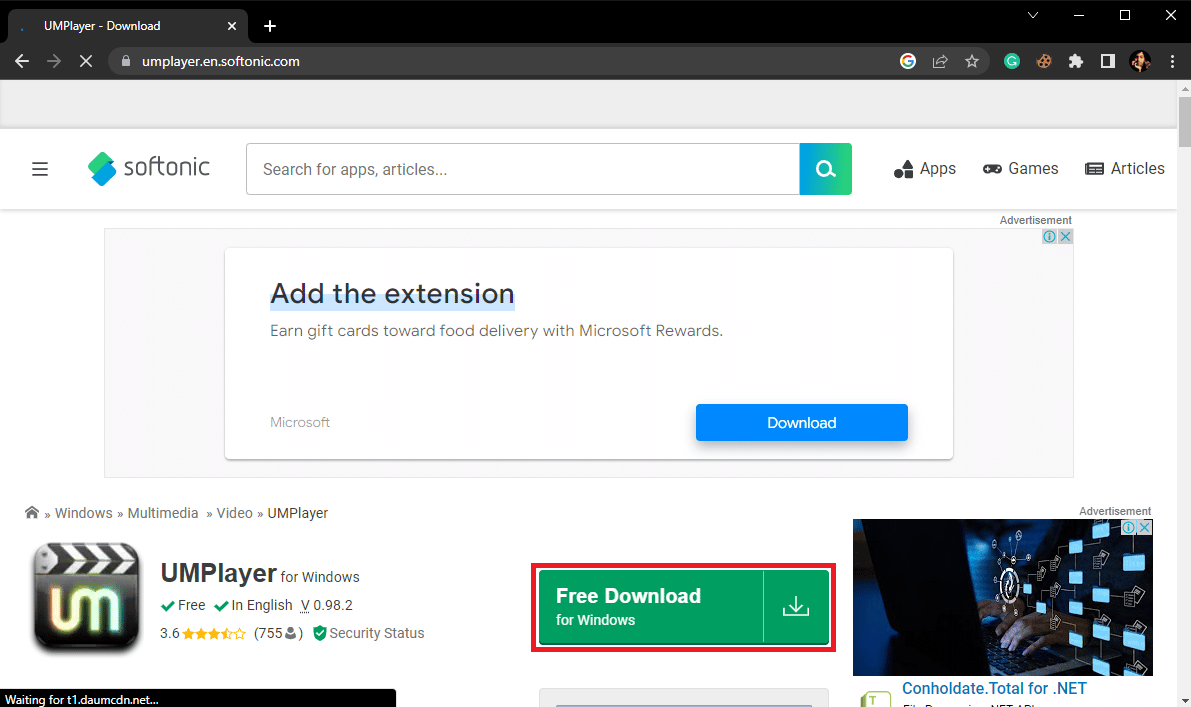This screenshot has height=707, width=1191.
Task: Click the UMPlayer app logo
Action: click(x=87, y=598)
